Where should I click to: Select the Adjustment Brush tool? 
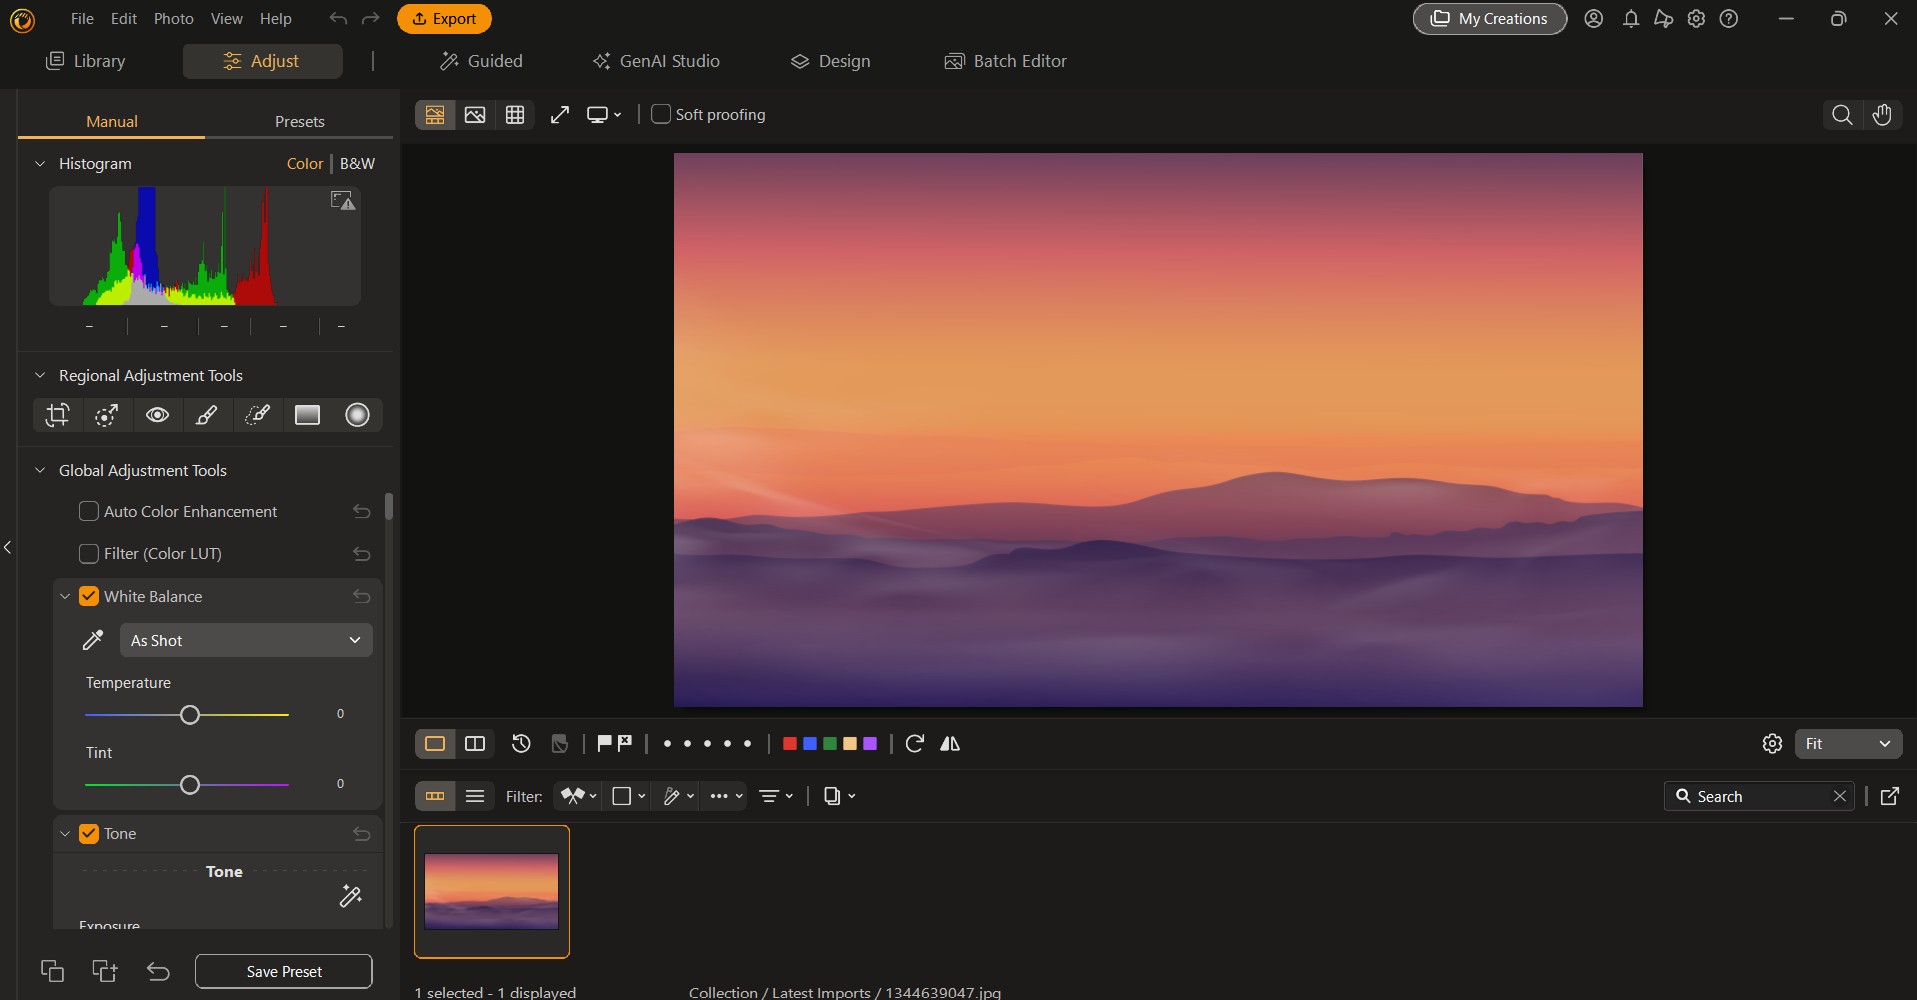click(207, 415)
